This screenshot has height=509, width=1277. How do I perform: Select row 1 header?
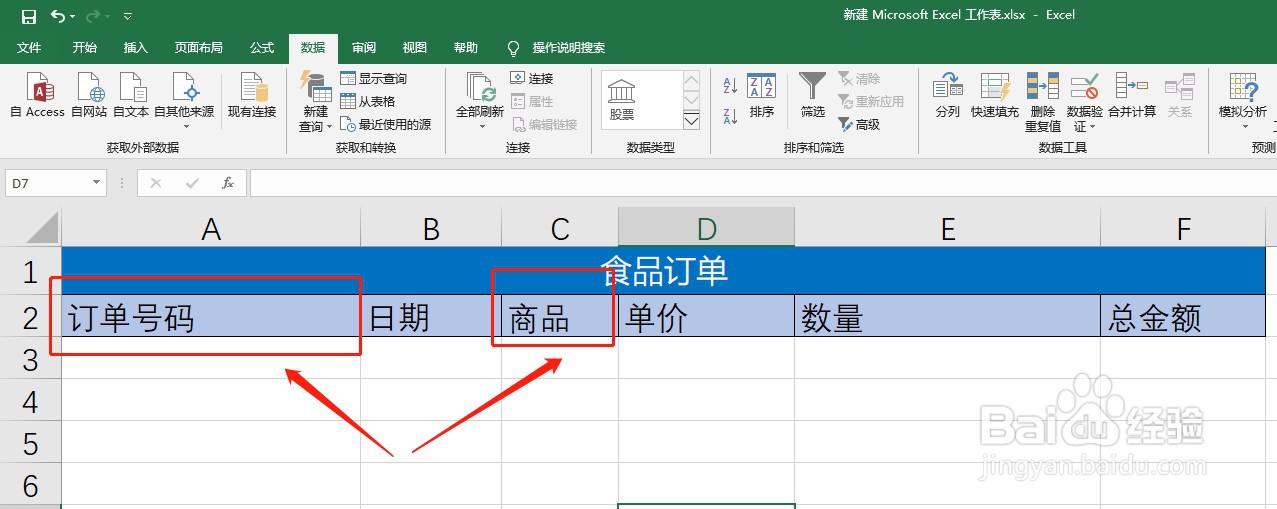30,271
